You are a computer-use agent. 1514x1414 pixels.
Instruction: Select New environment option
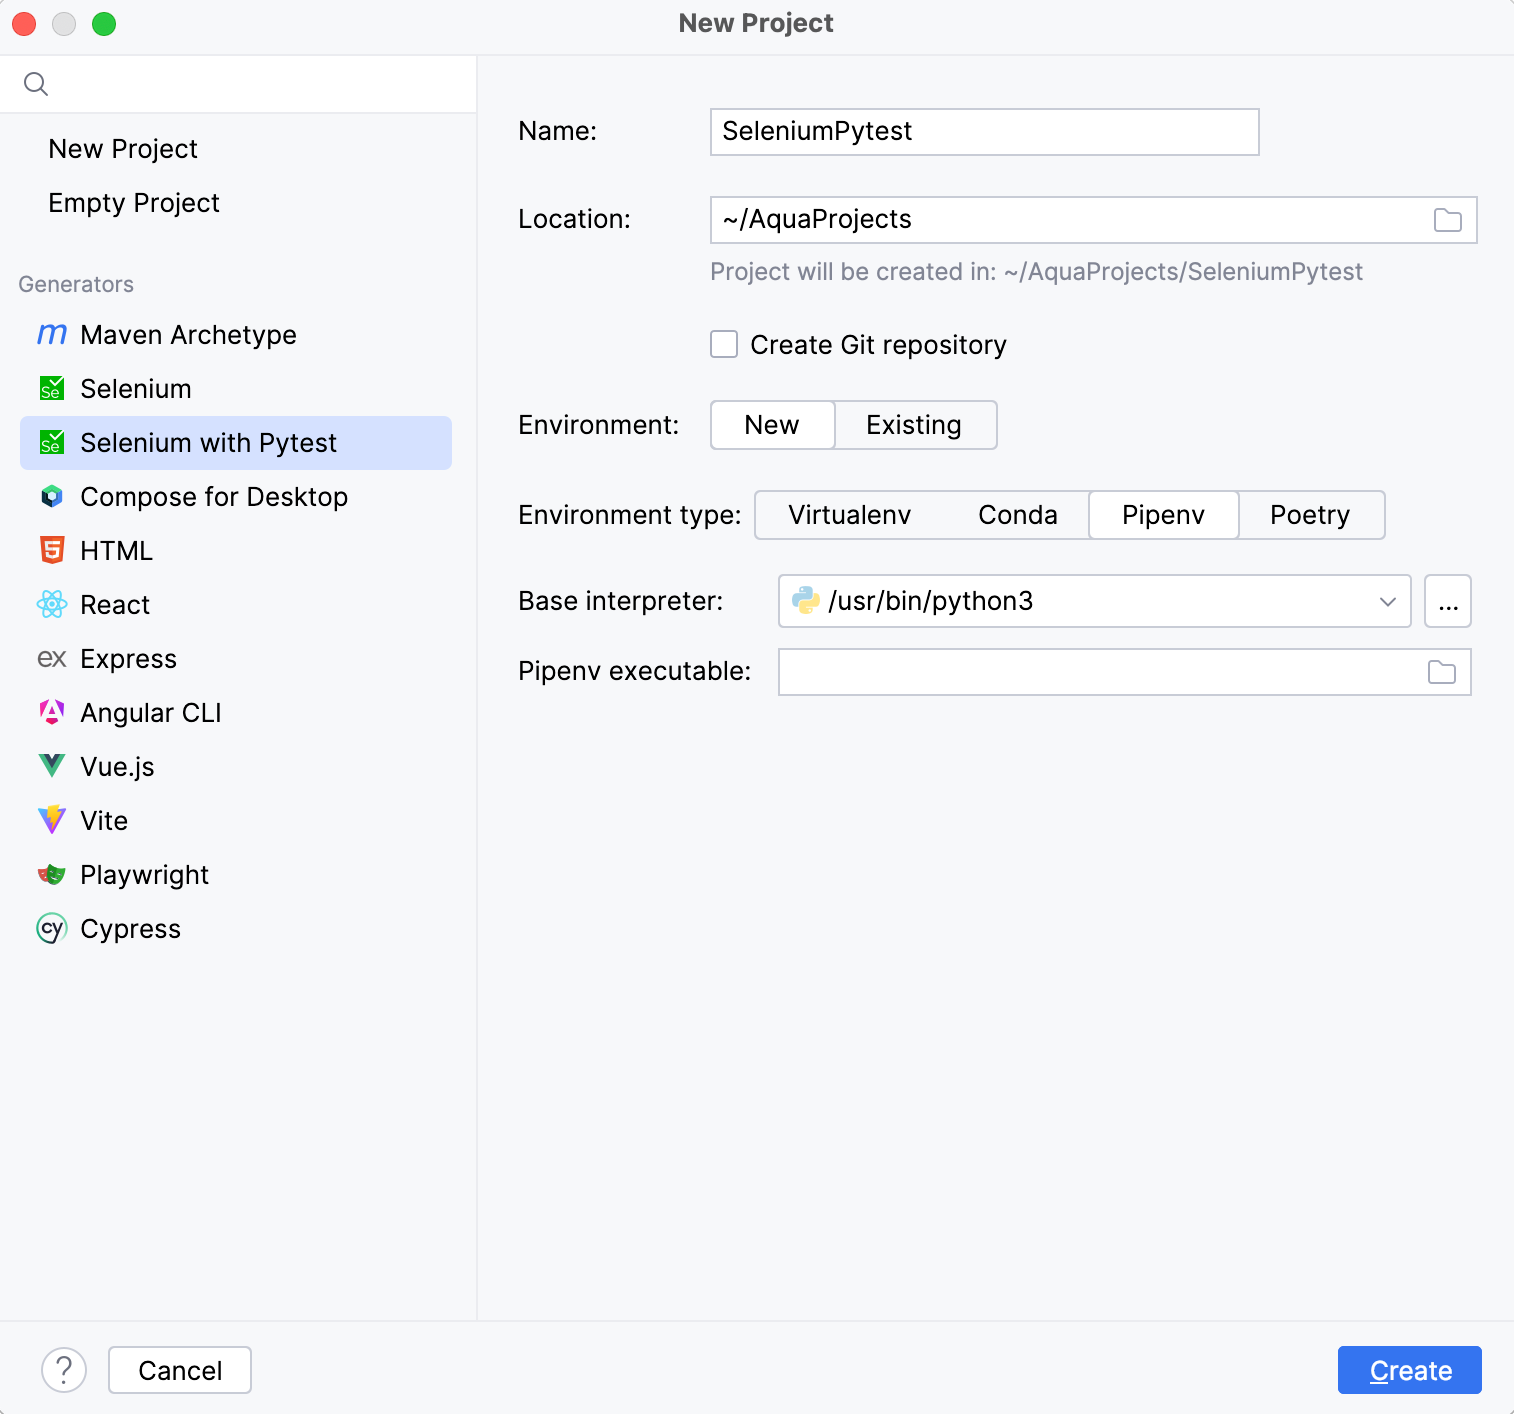click(771, 425)
